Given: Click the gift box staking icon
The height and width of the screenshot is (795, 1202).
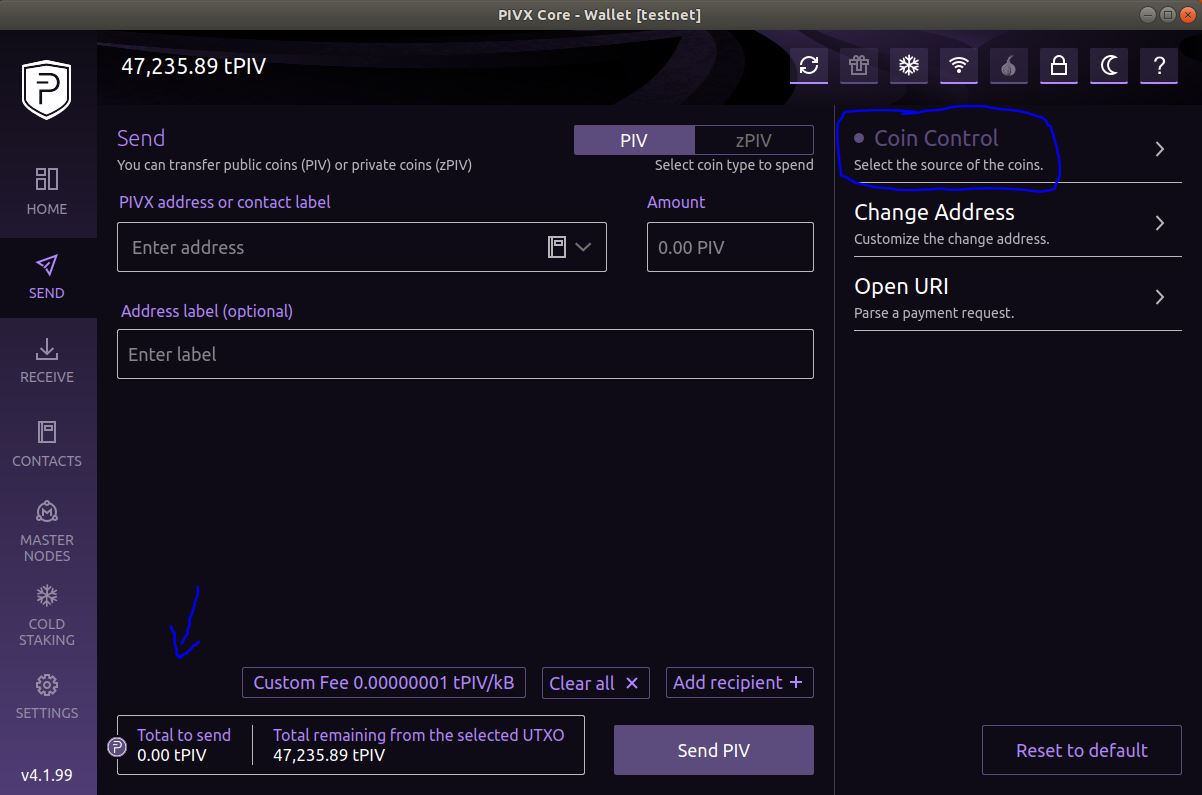Looking at the screenshot, I should coord(859,66).
